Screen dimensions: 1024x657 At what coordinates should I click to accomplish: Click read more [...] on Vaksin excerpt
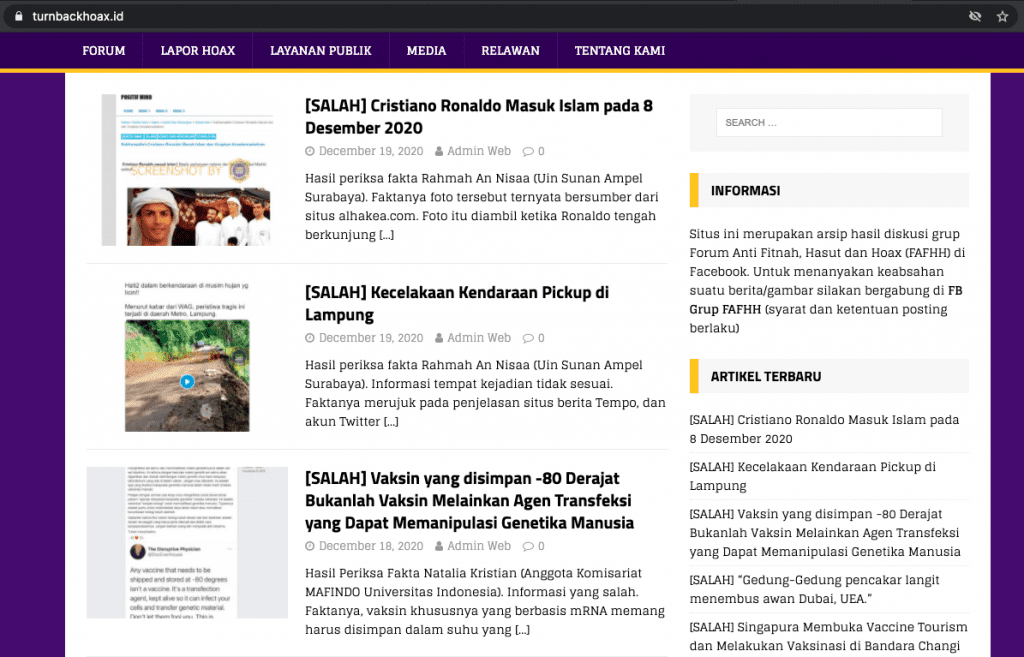coord(522,630)
